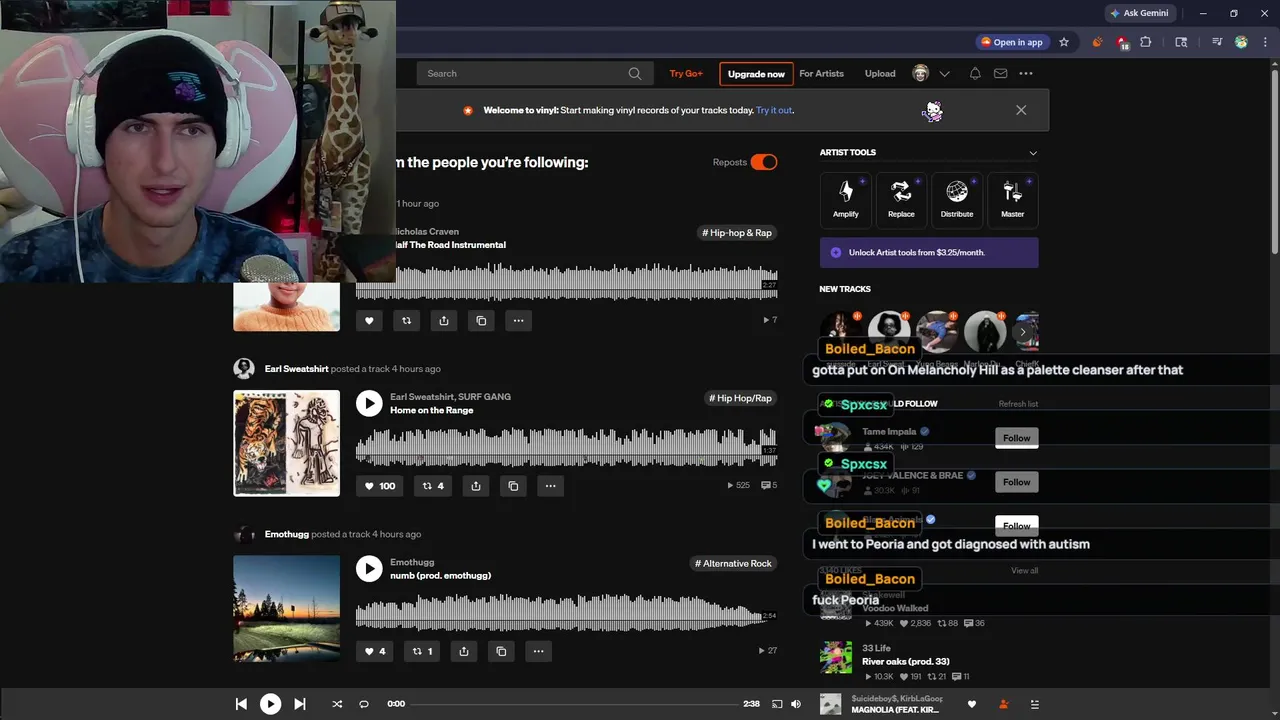Skip to the next track
Screen dimensions: 1280x720
(300, 704)
